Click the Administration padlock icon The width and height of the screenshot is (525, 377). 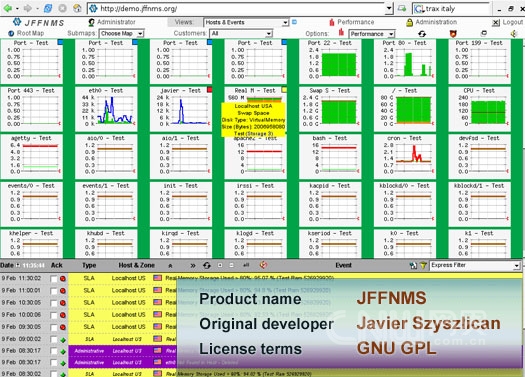409,22
